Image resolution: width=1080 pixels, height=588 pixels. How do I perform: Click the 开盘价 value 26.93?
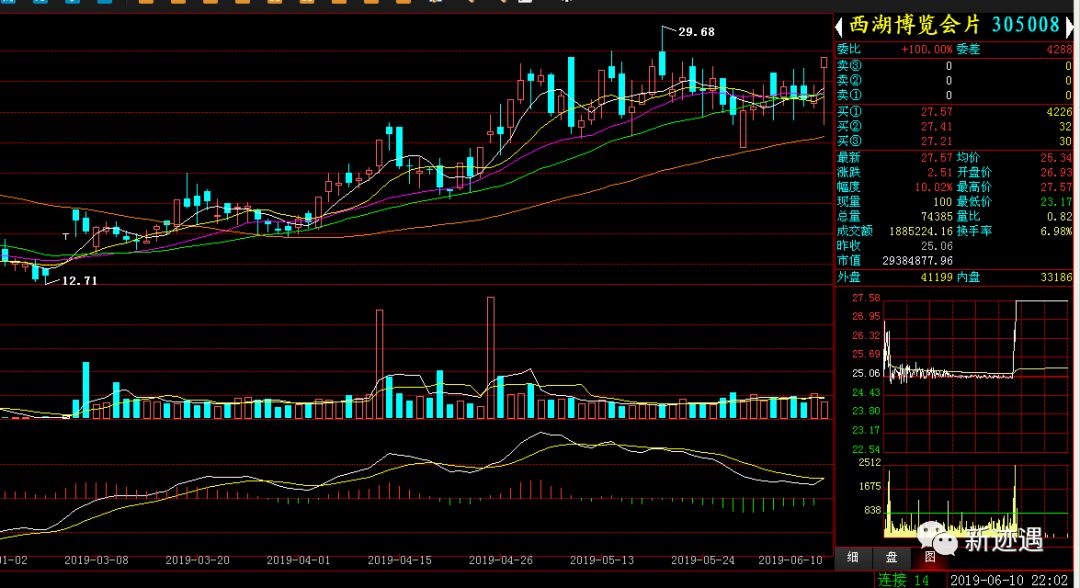(1057, 173)
